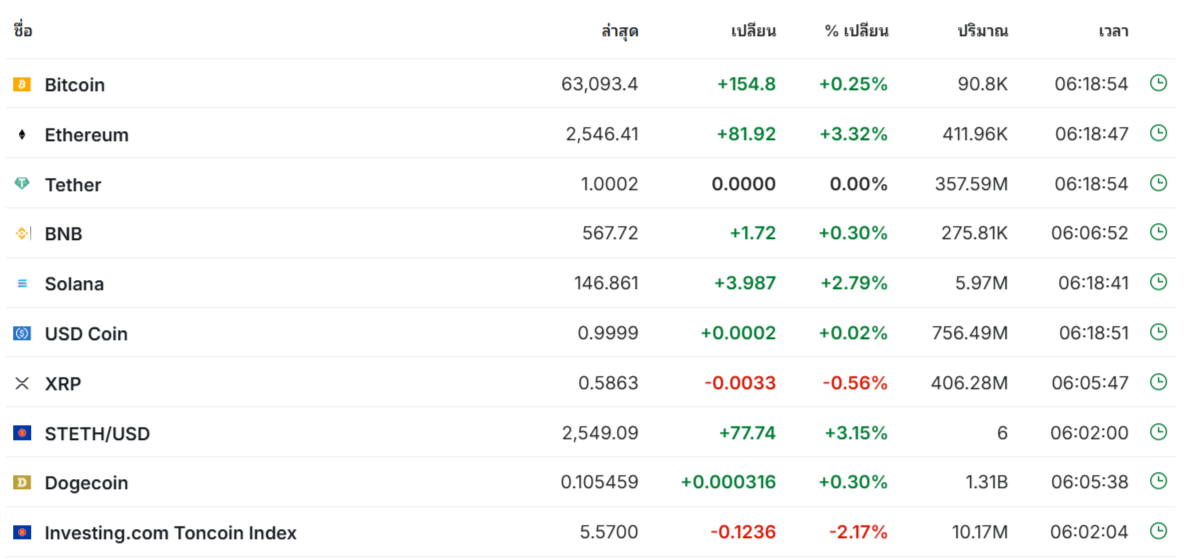Image resolution: width=1185 pixels, height=559 pixels.
Task: Click the STETH/USD flag icon
Action: [22, 433]
